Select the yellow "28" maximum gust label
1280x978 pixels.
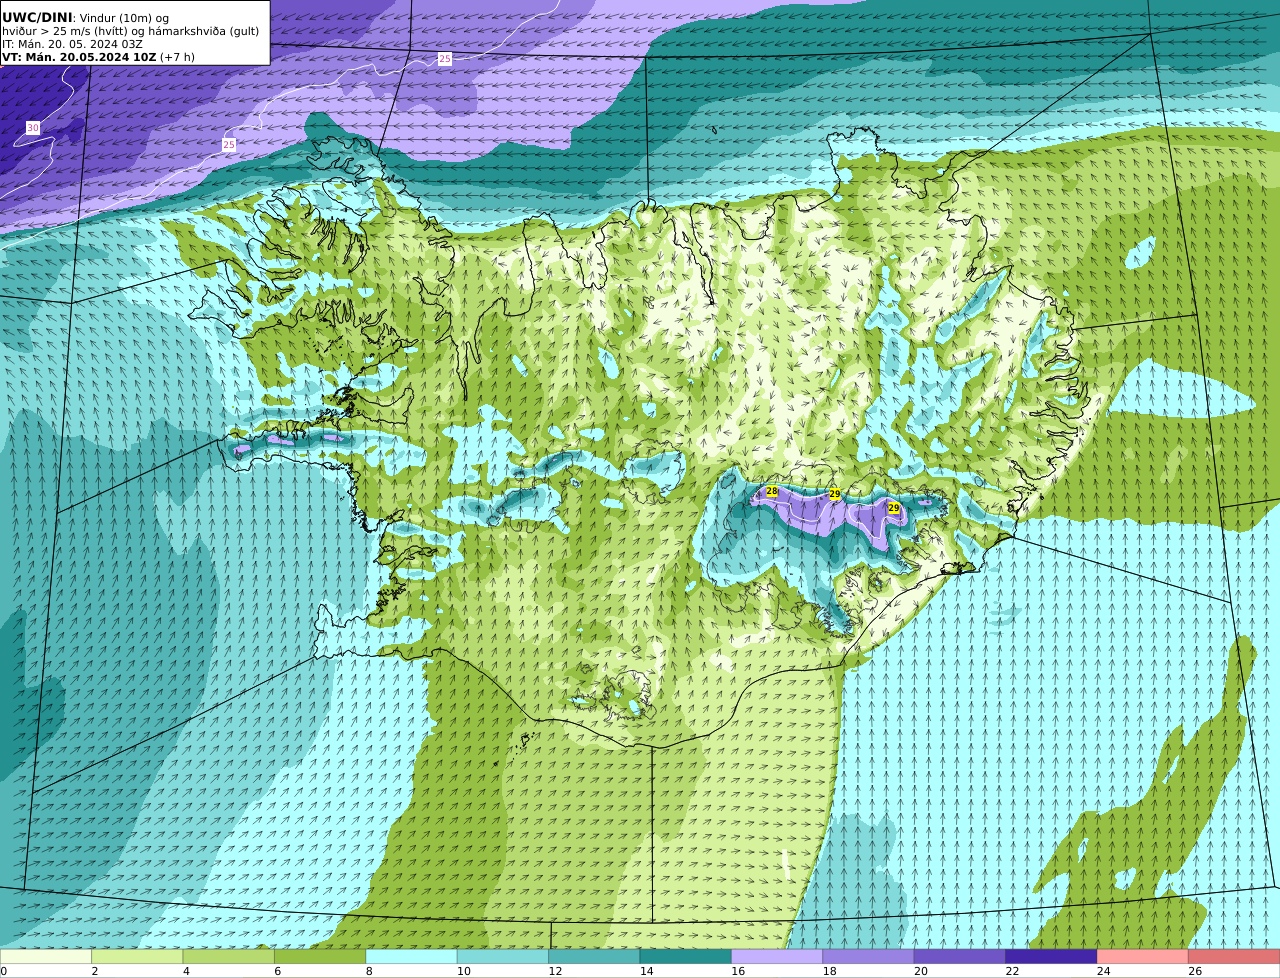click(772, 491)
